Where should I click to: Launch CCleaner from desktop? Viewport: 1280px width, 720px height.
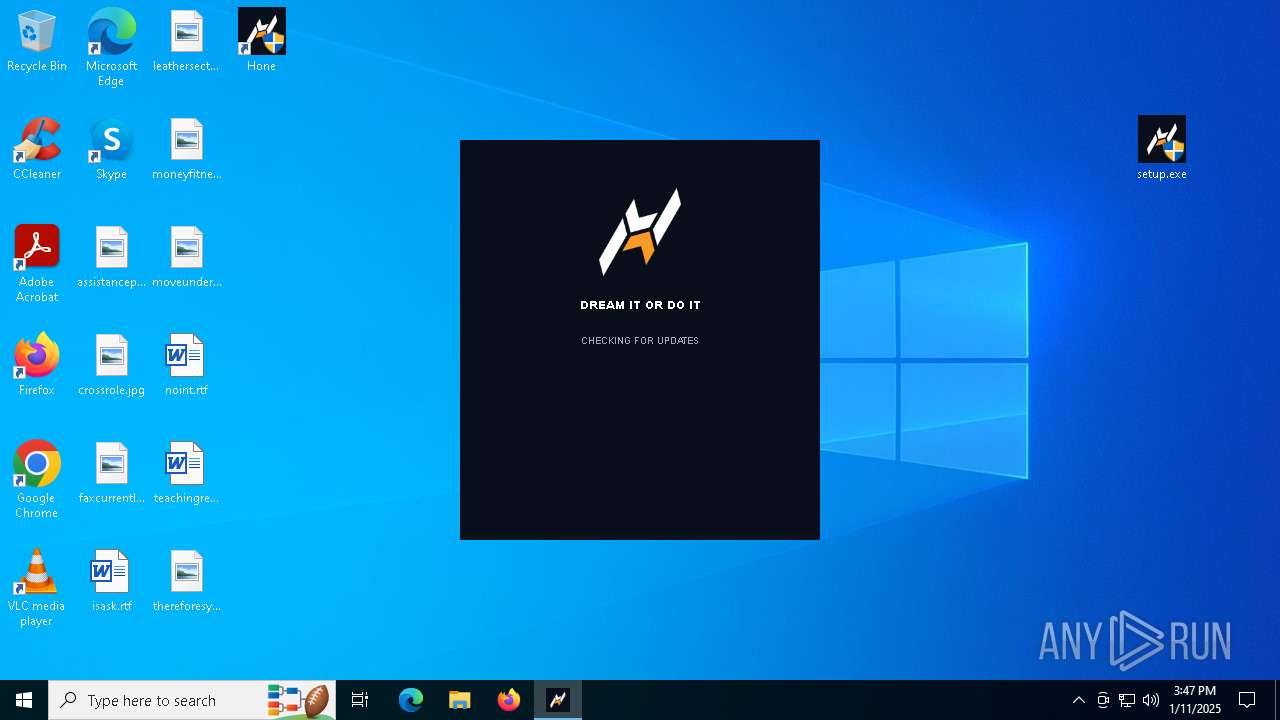(x=37, y=150)
